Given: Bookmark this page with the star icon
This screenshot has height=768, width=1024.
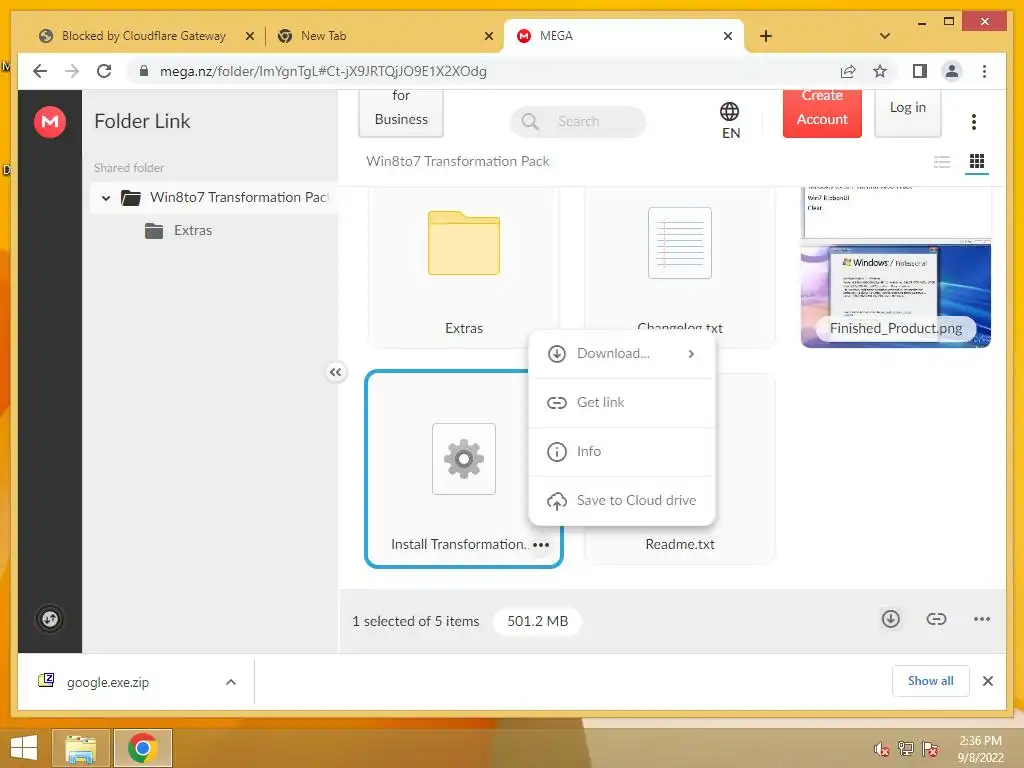Looking at the screenshot, I should tap(880, 71).
